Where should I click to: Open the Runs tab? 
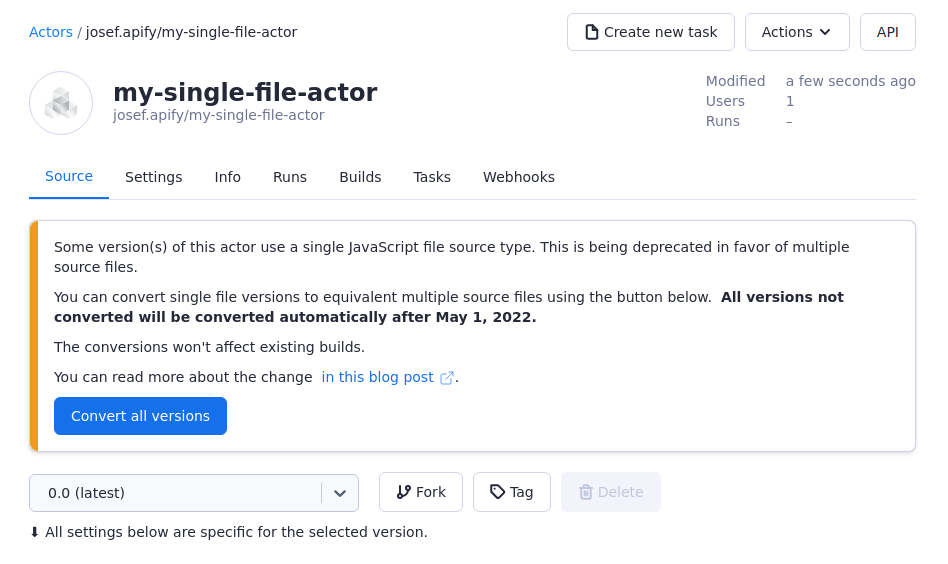coord(290,177)
